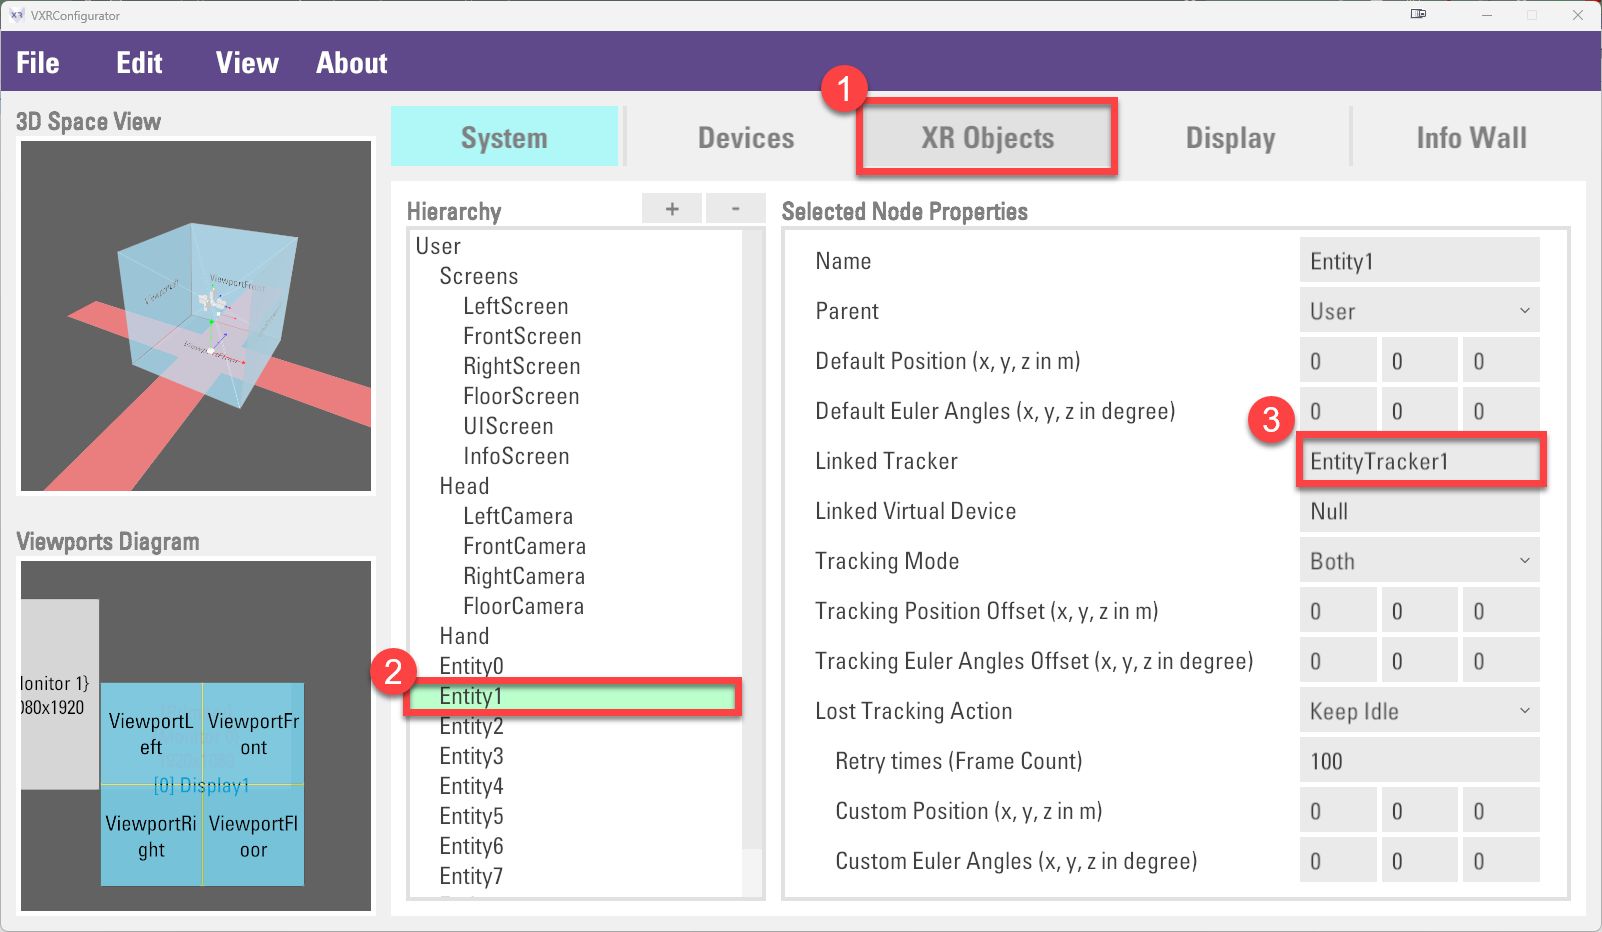Screen dimensions: 1602x932
Task: Click the Linked Tracker field
Action: tap(1418, 461)
